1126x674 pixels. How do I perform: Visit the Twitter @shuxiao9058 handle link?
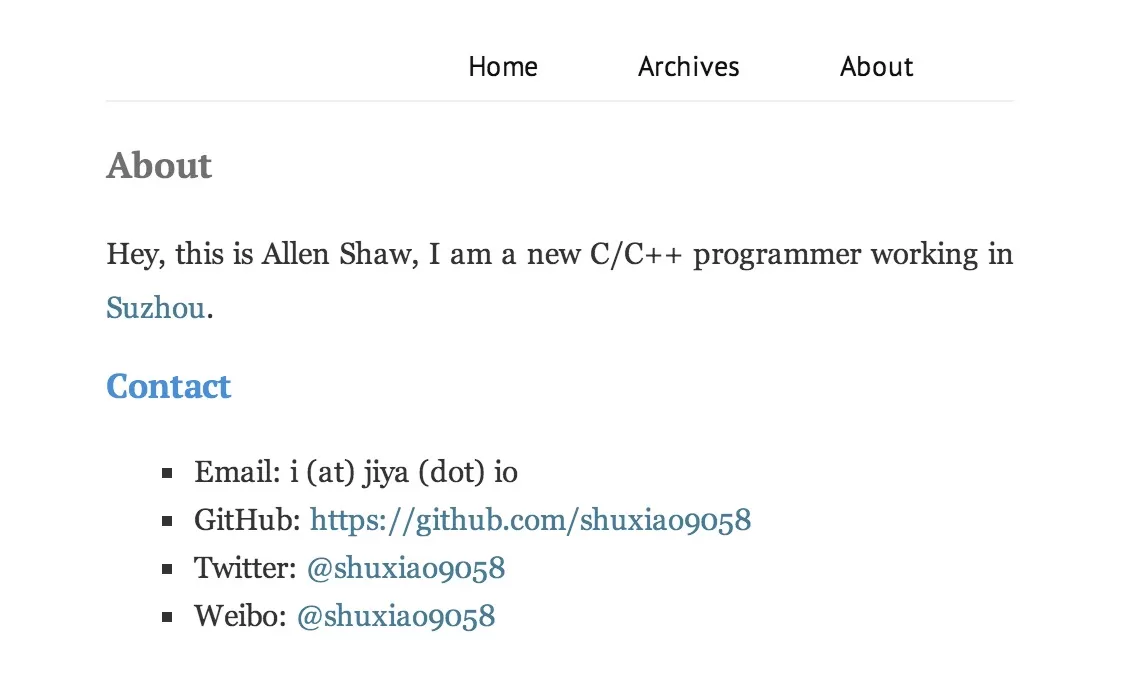[405, 568]
